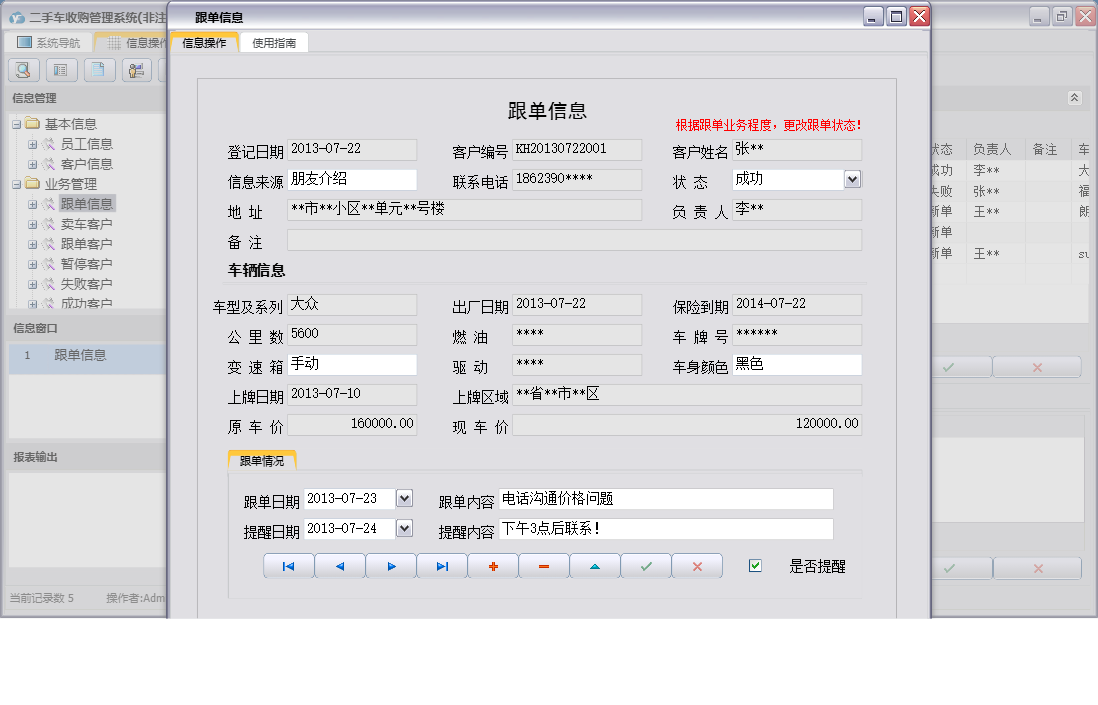Select the report list icon in the toolbar
This screenshot has width=1098, height=705.
pos(60,69)
